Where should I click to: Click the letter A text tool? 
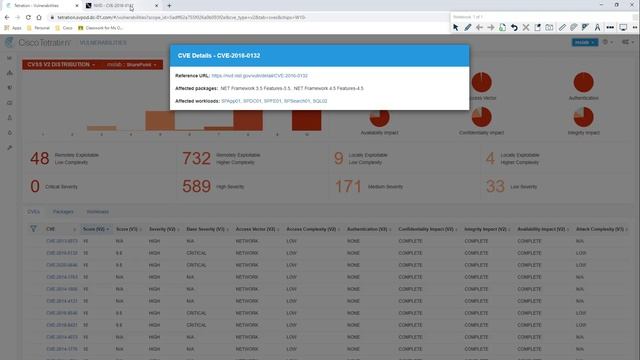coord(597,27)
